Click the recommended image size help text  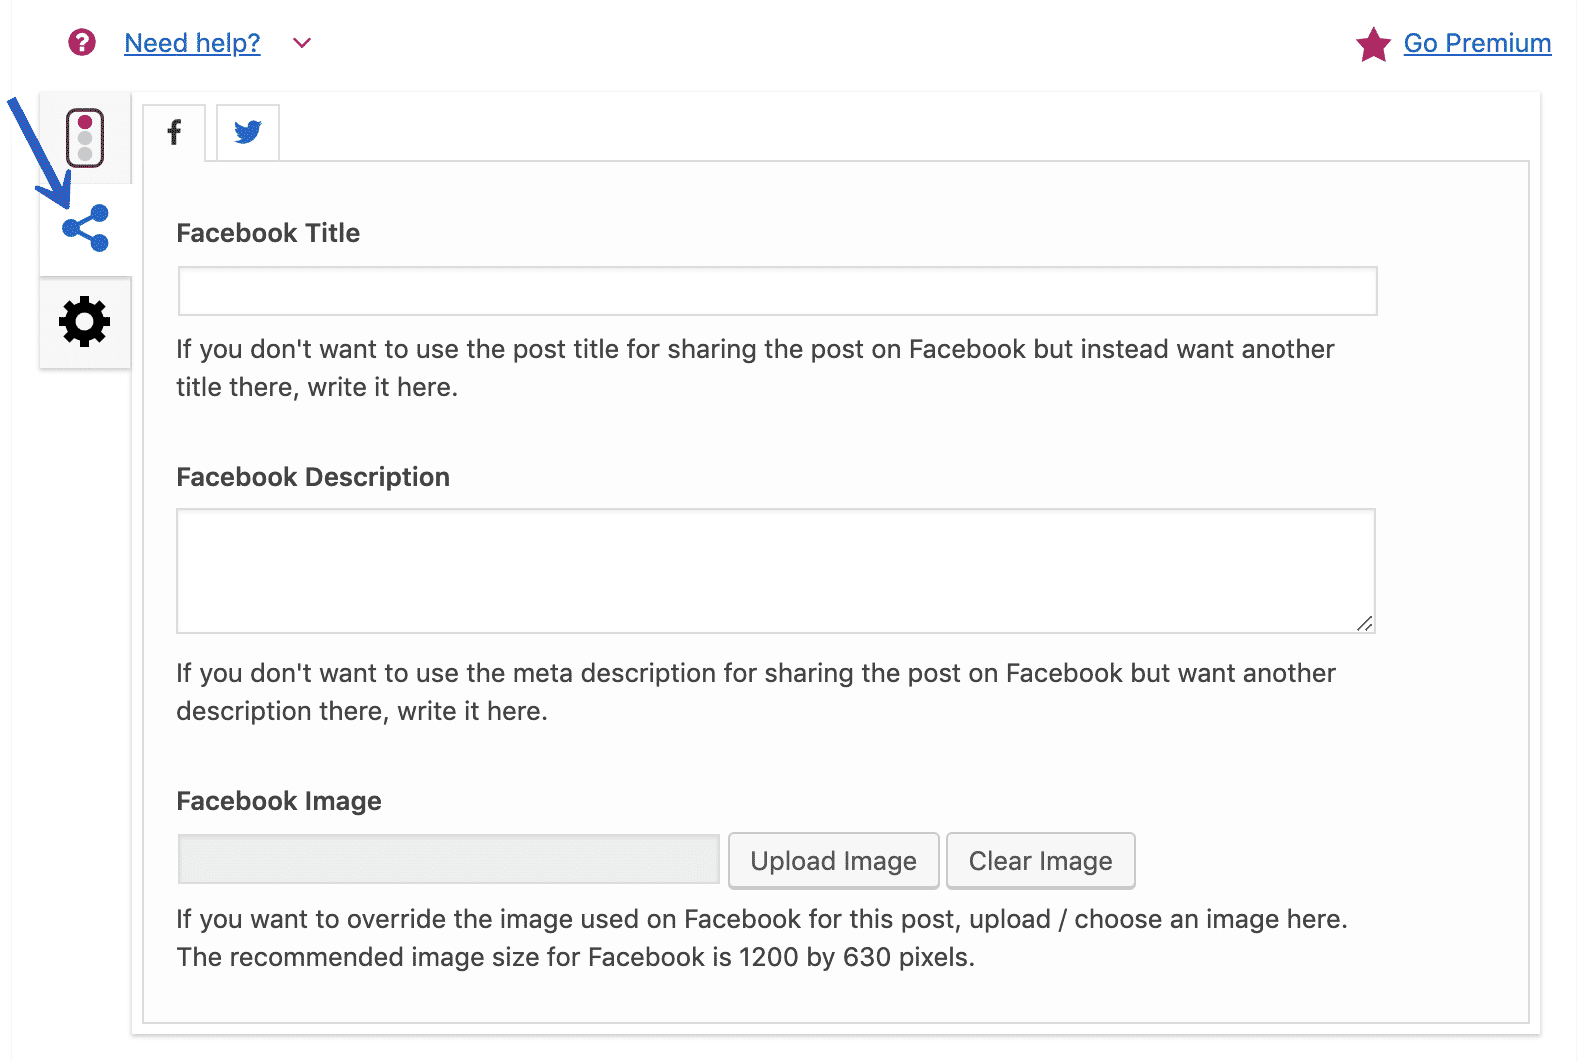[x=575, y=957]
